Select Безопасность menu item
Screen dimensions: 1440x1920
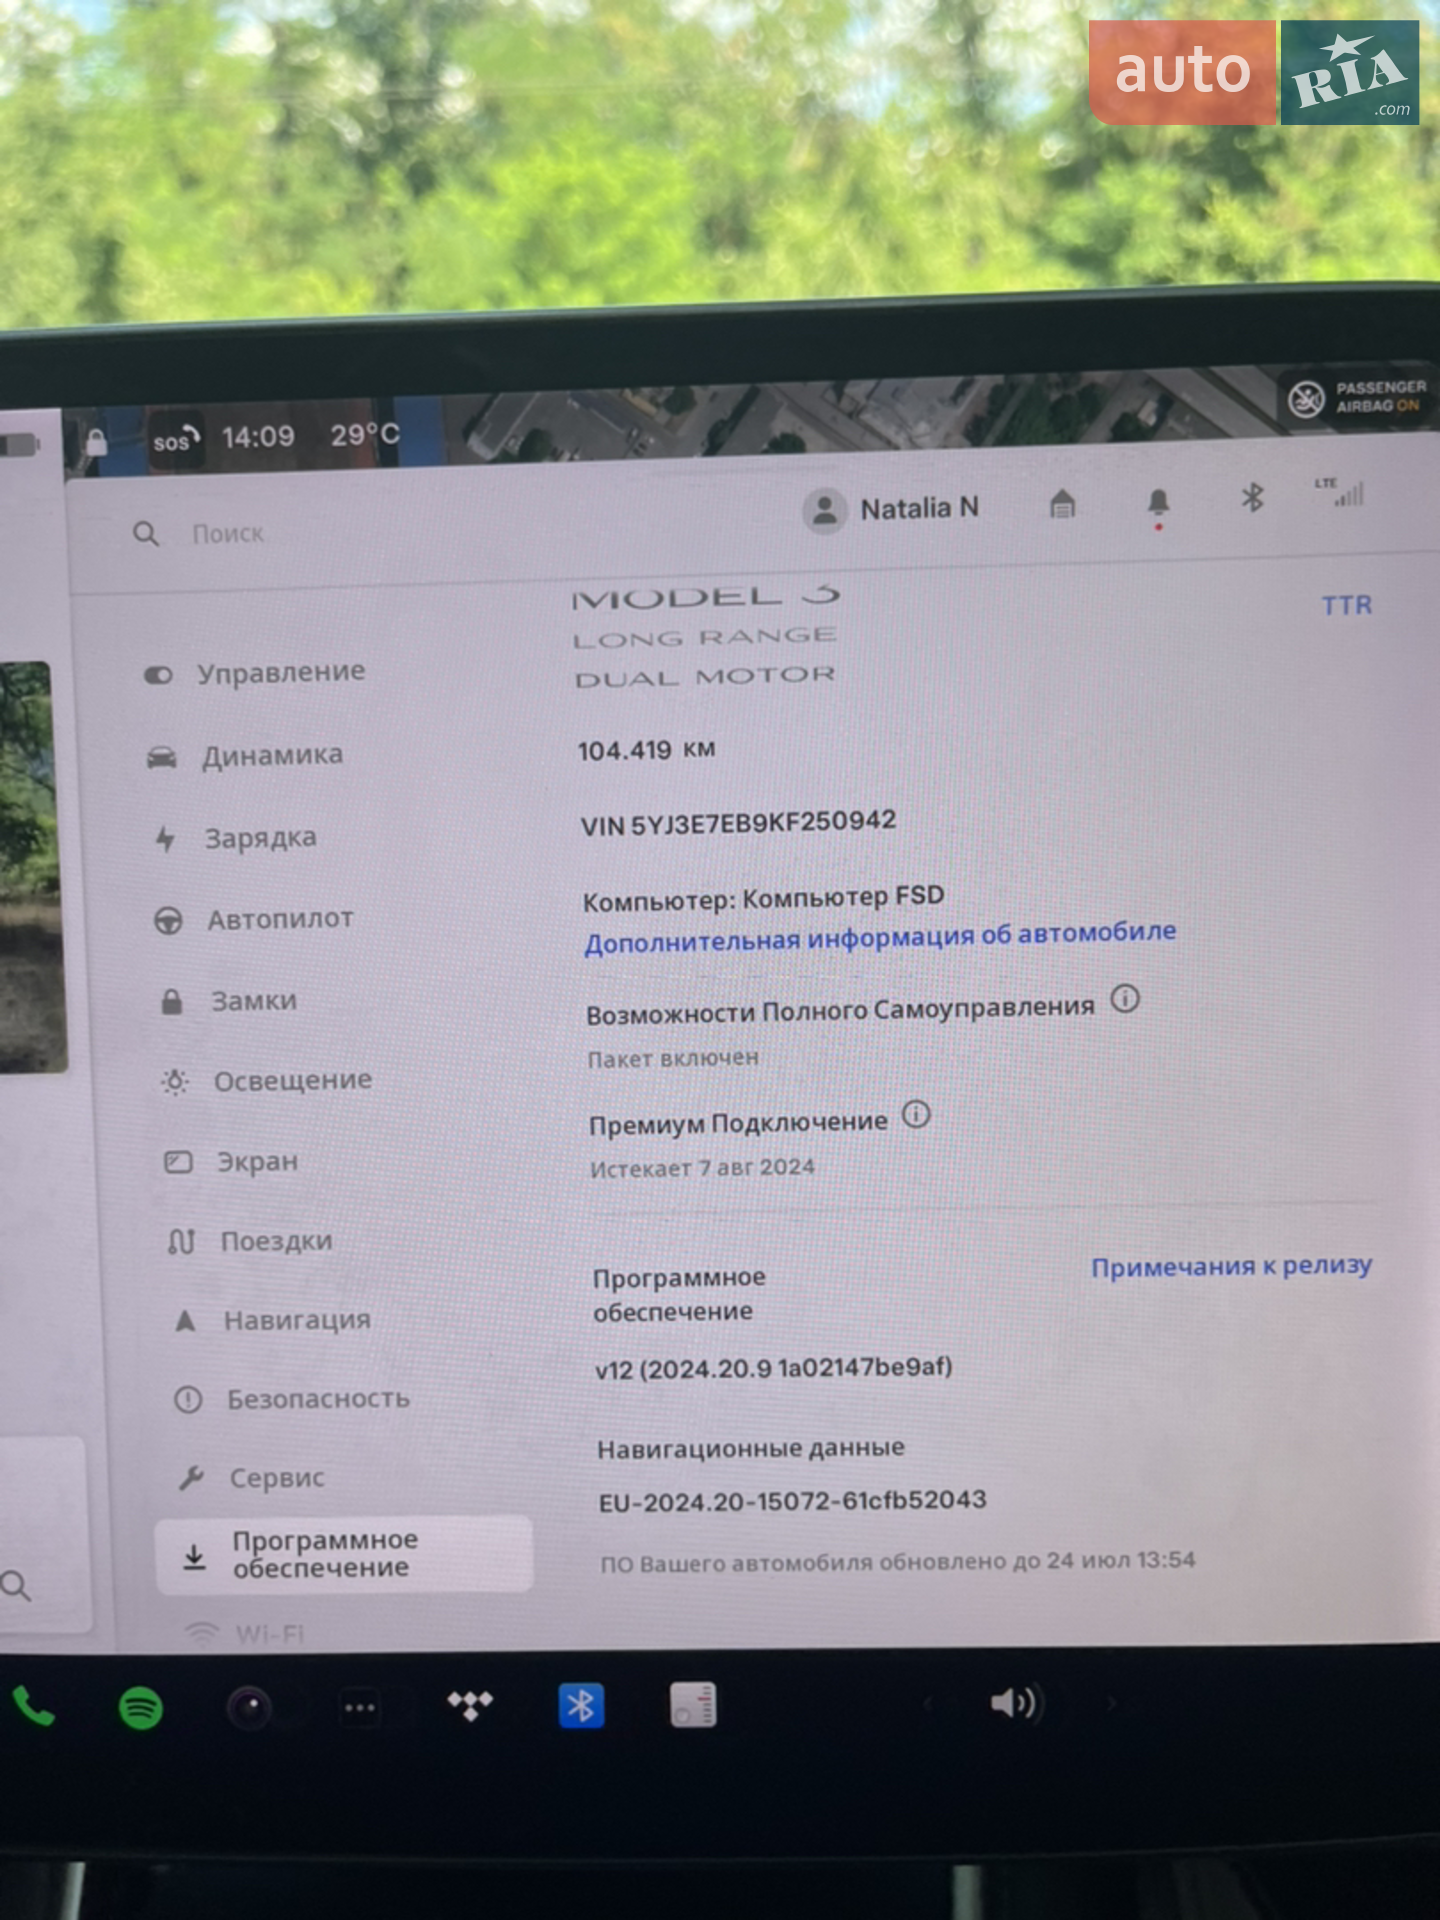point(292,1399)
